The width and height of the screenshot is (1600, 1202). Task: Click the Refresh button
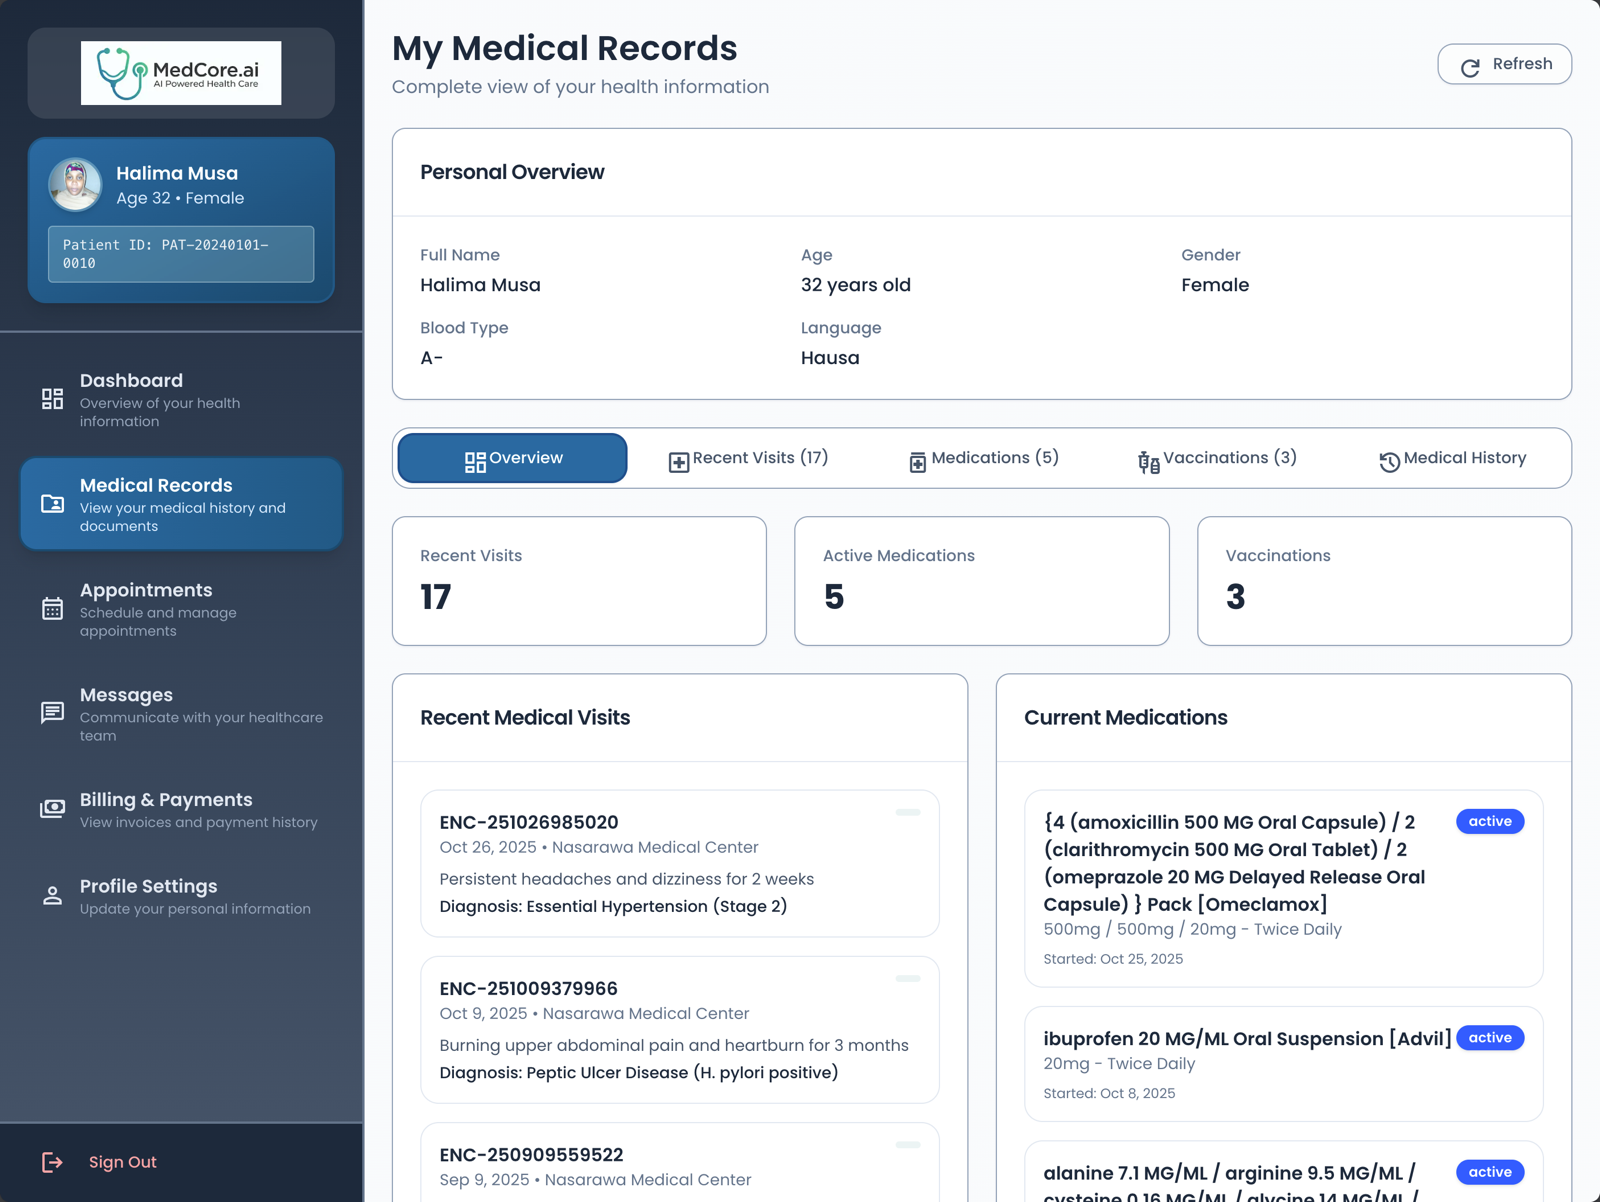tap(1504, 64)
